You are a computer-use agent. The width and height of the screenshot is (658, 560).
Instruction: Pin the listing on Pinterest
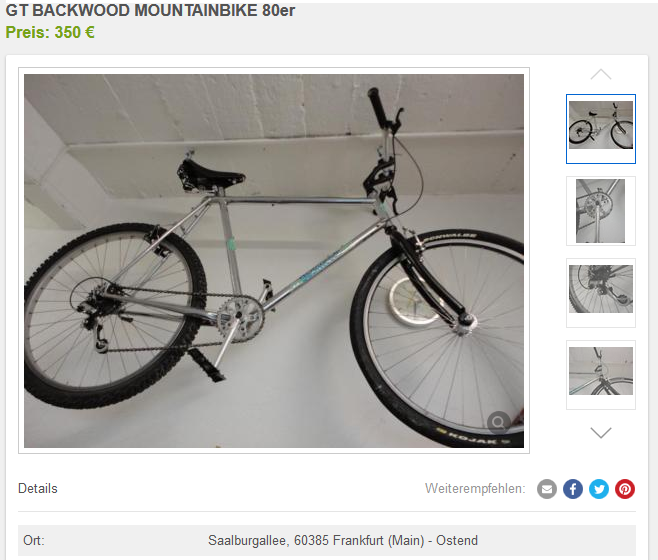point(625,489)
